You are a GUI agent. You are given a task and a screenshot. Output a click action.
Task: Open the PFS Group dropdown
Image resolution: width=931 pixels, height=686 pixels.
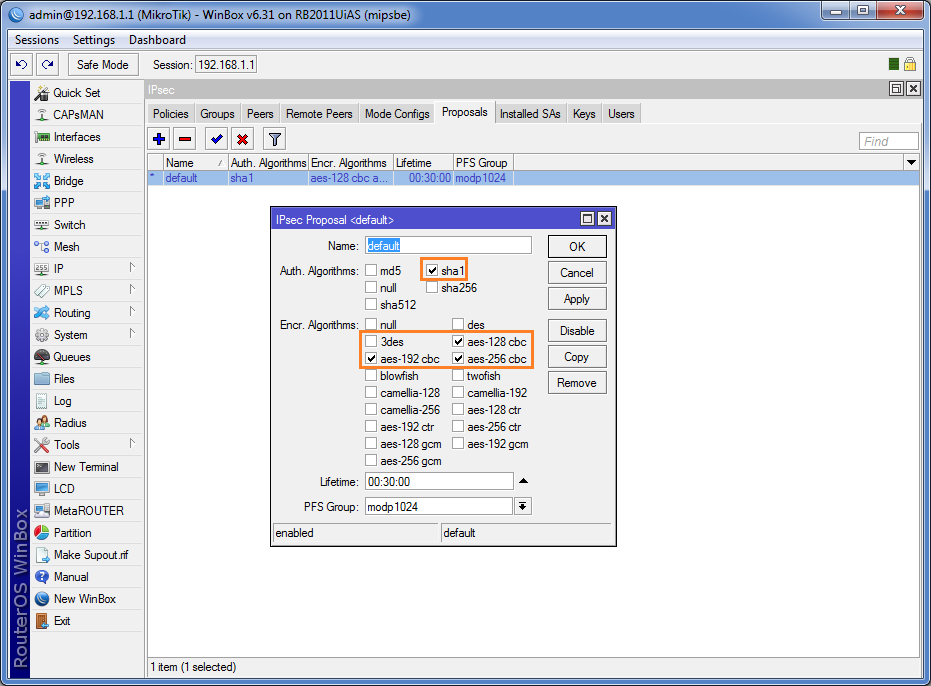coord(522,507)
